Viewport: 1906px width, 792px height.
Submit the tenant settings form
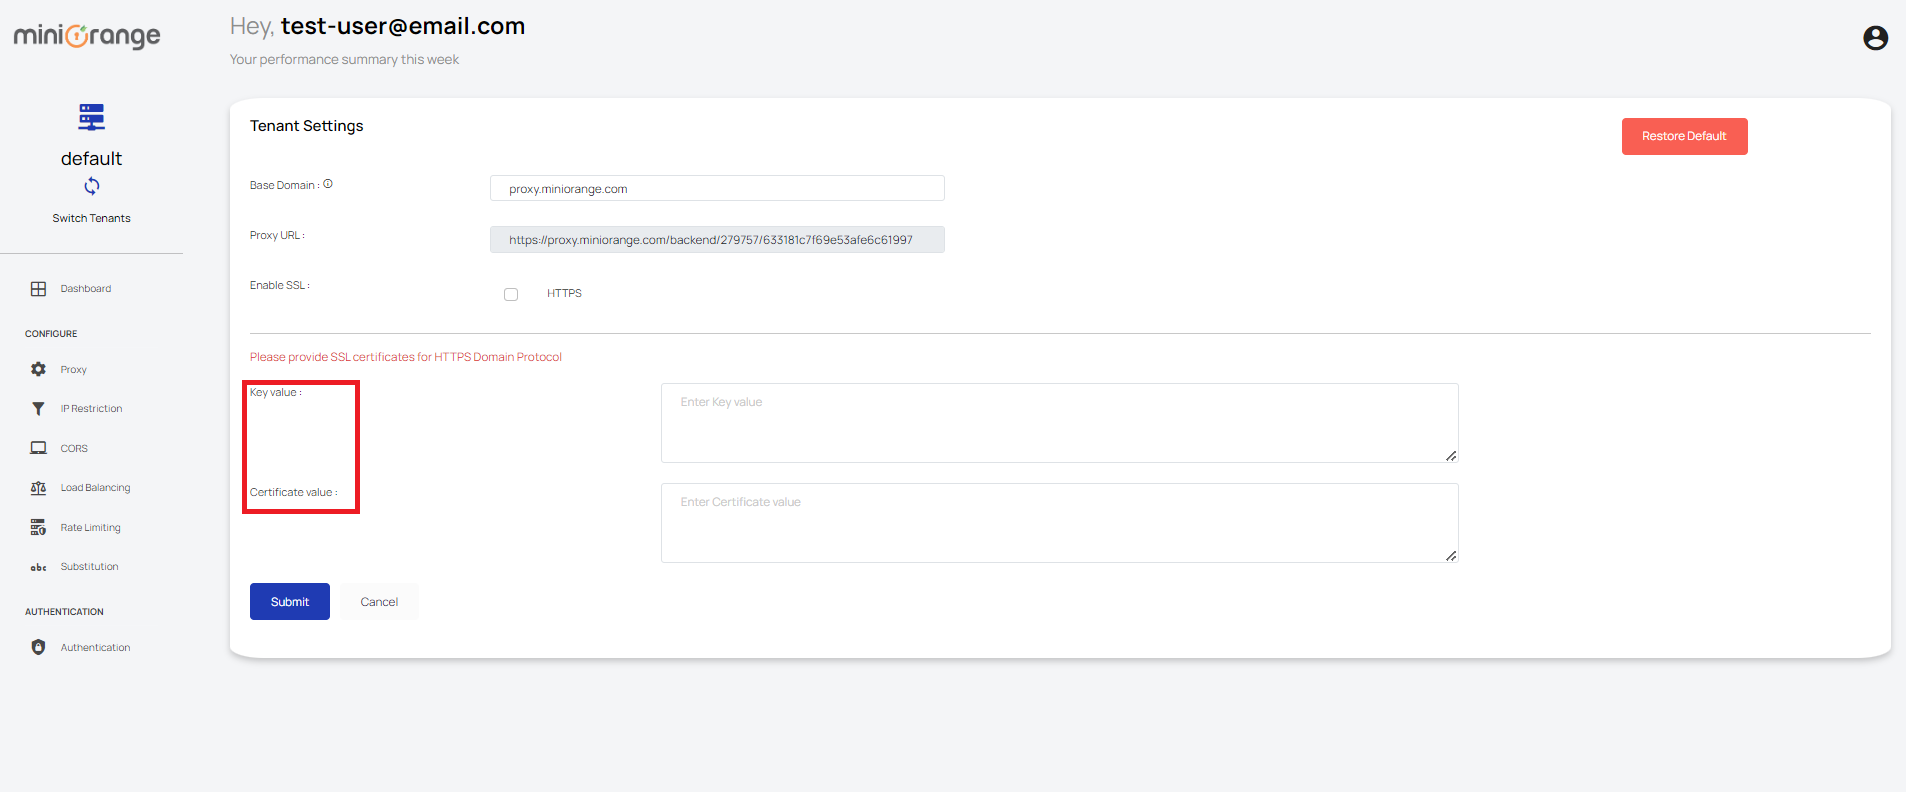(x=290, y=601)
